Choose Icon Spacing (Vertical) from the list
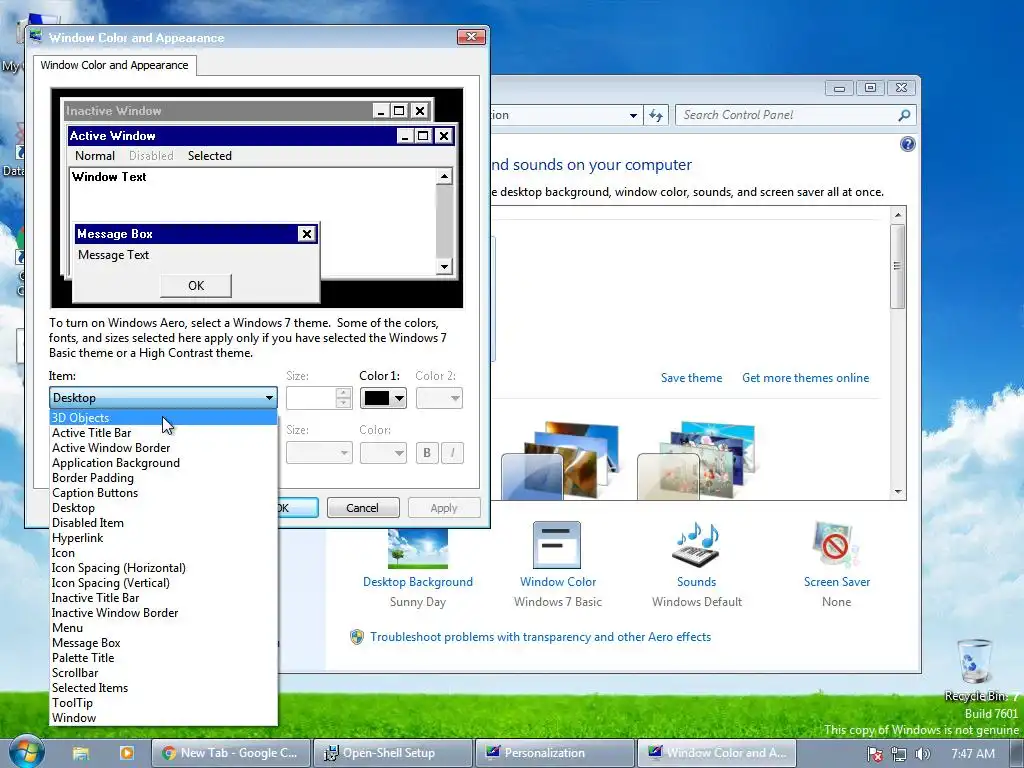This screenshot has height=768, width=1024. tap(163, 583)
